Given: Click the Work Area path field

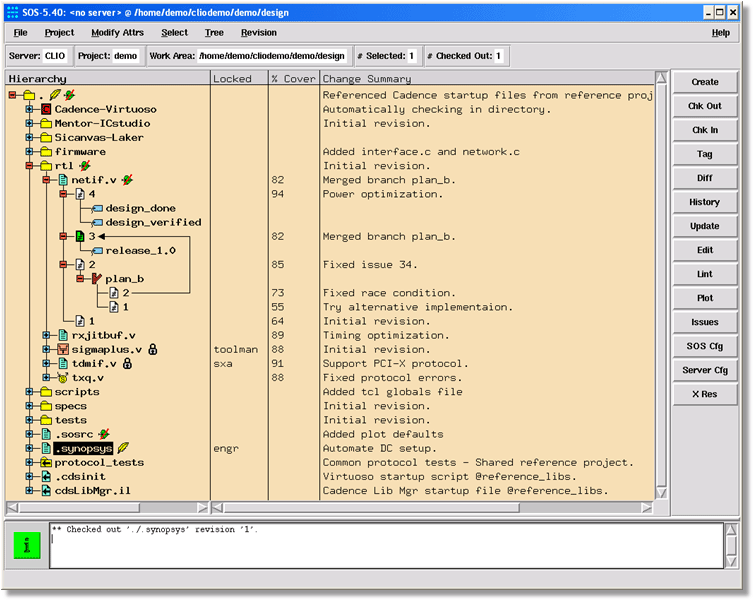Looking at the screenshot, I should click(272, 56).
